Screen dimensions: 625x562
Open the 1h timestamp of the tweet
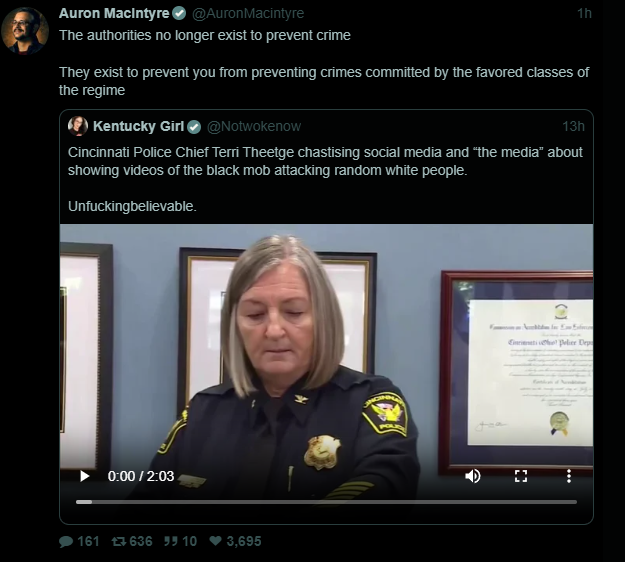584,14
